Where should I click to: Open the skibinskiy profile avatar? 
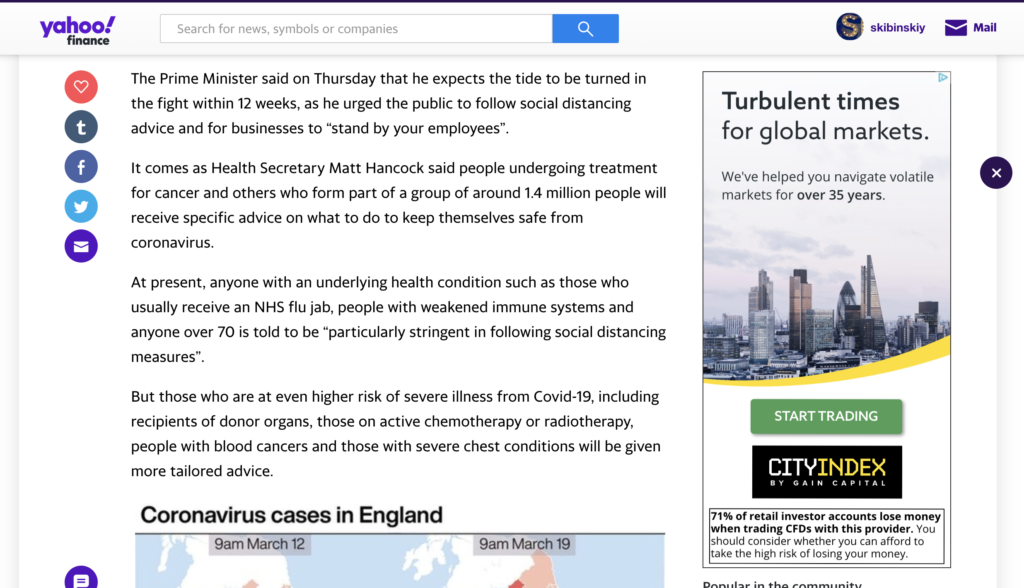click(850, 27)
